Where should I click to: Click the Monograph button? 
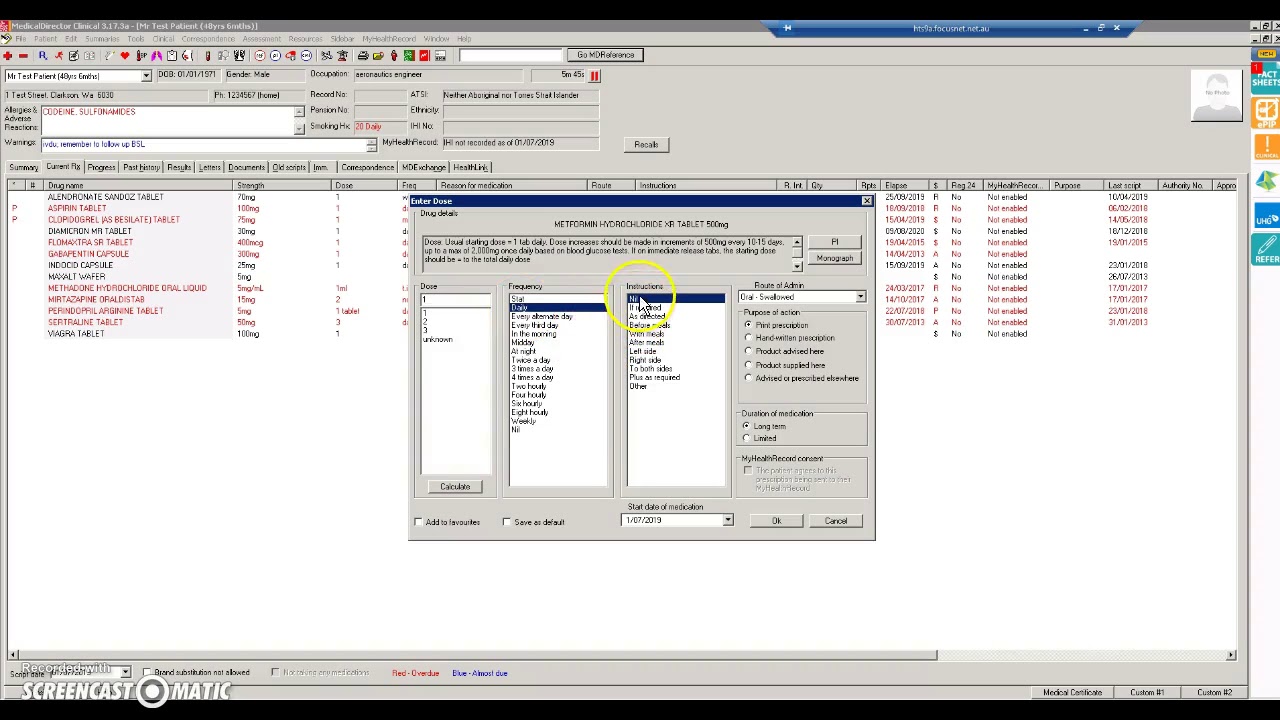tap(835, 258)
